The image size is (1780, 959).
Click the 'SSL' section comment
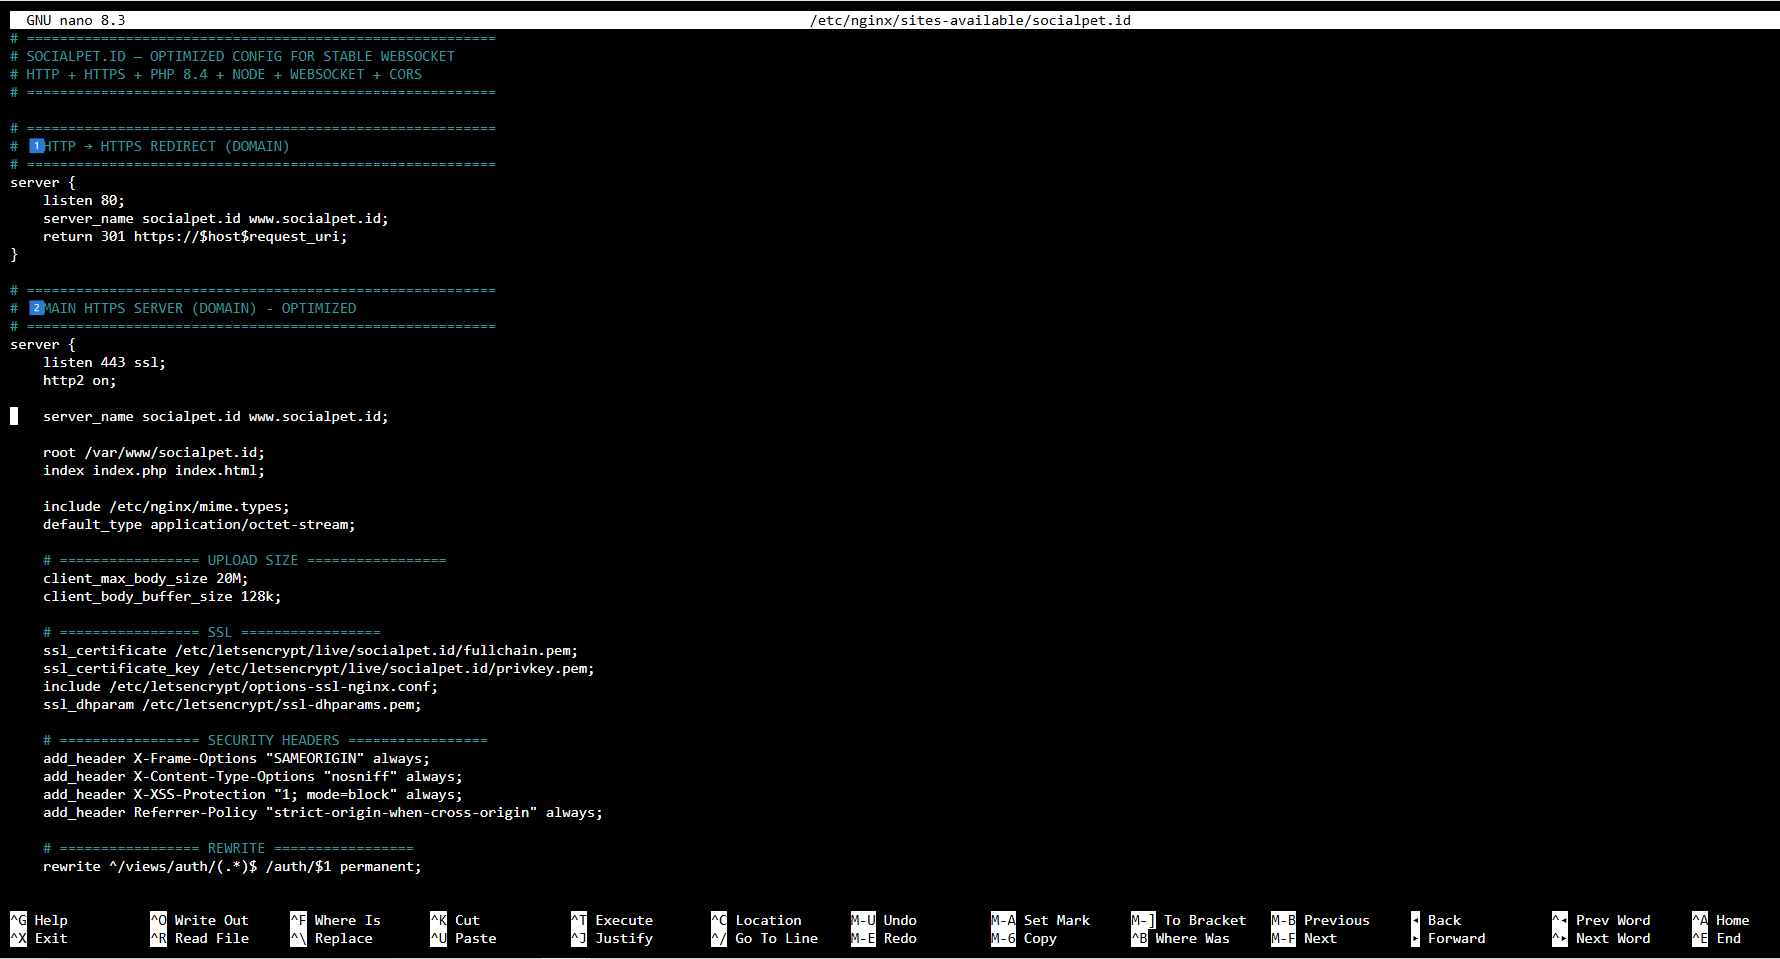[x=212, y=632]
